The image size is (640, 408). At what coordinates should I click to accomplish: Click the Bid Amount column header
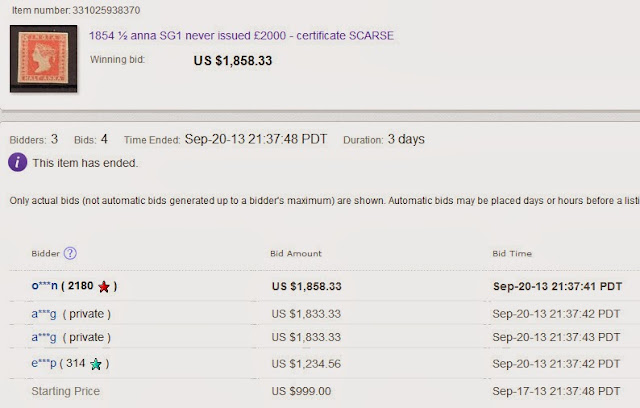296,254
